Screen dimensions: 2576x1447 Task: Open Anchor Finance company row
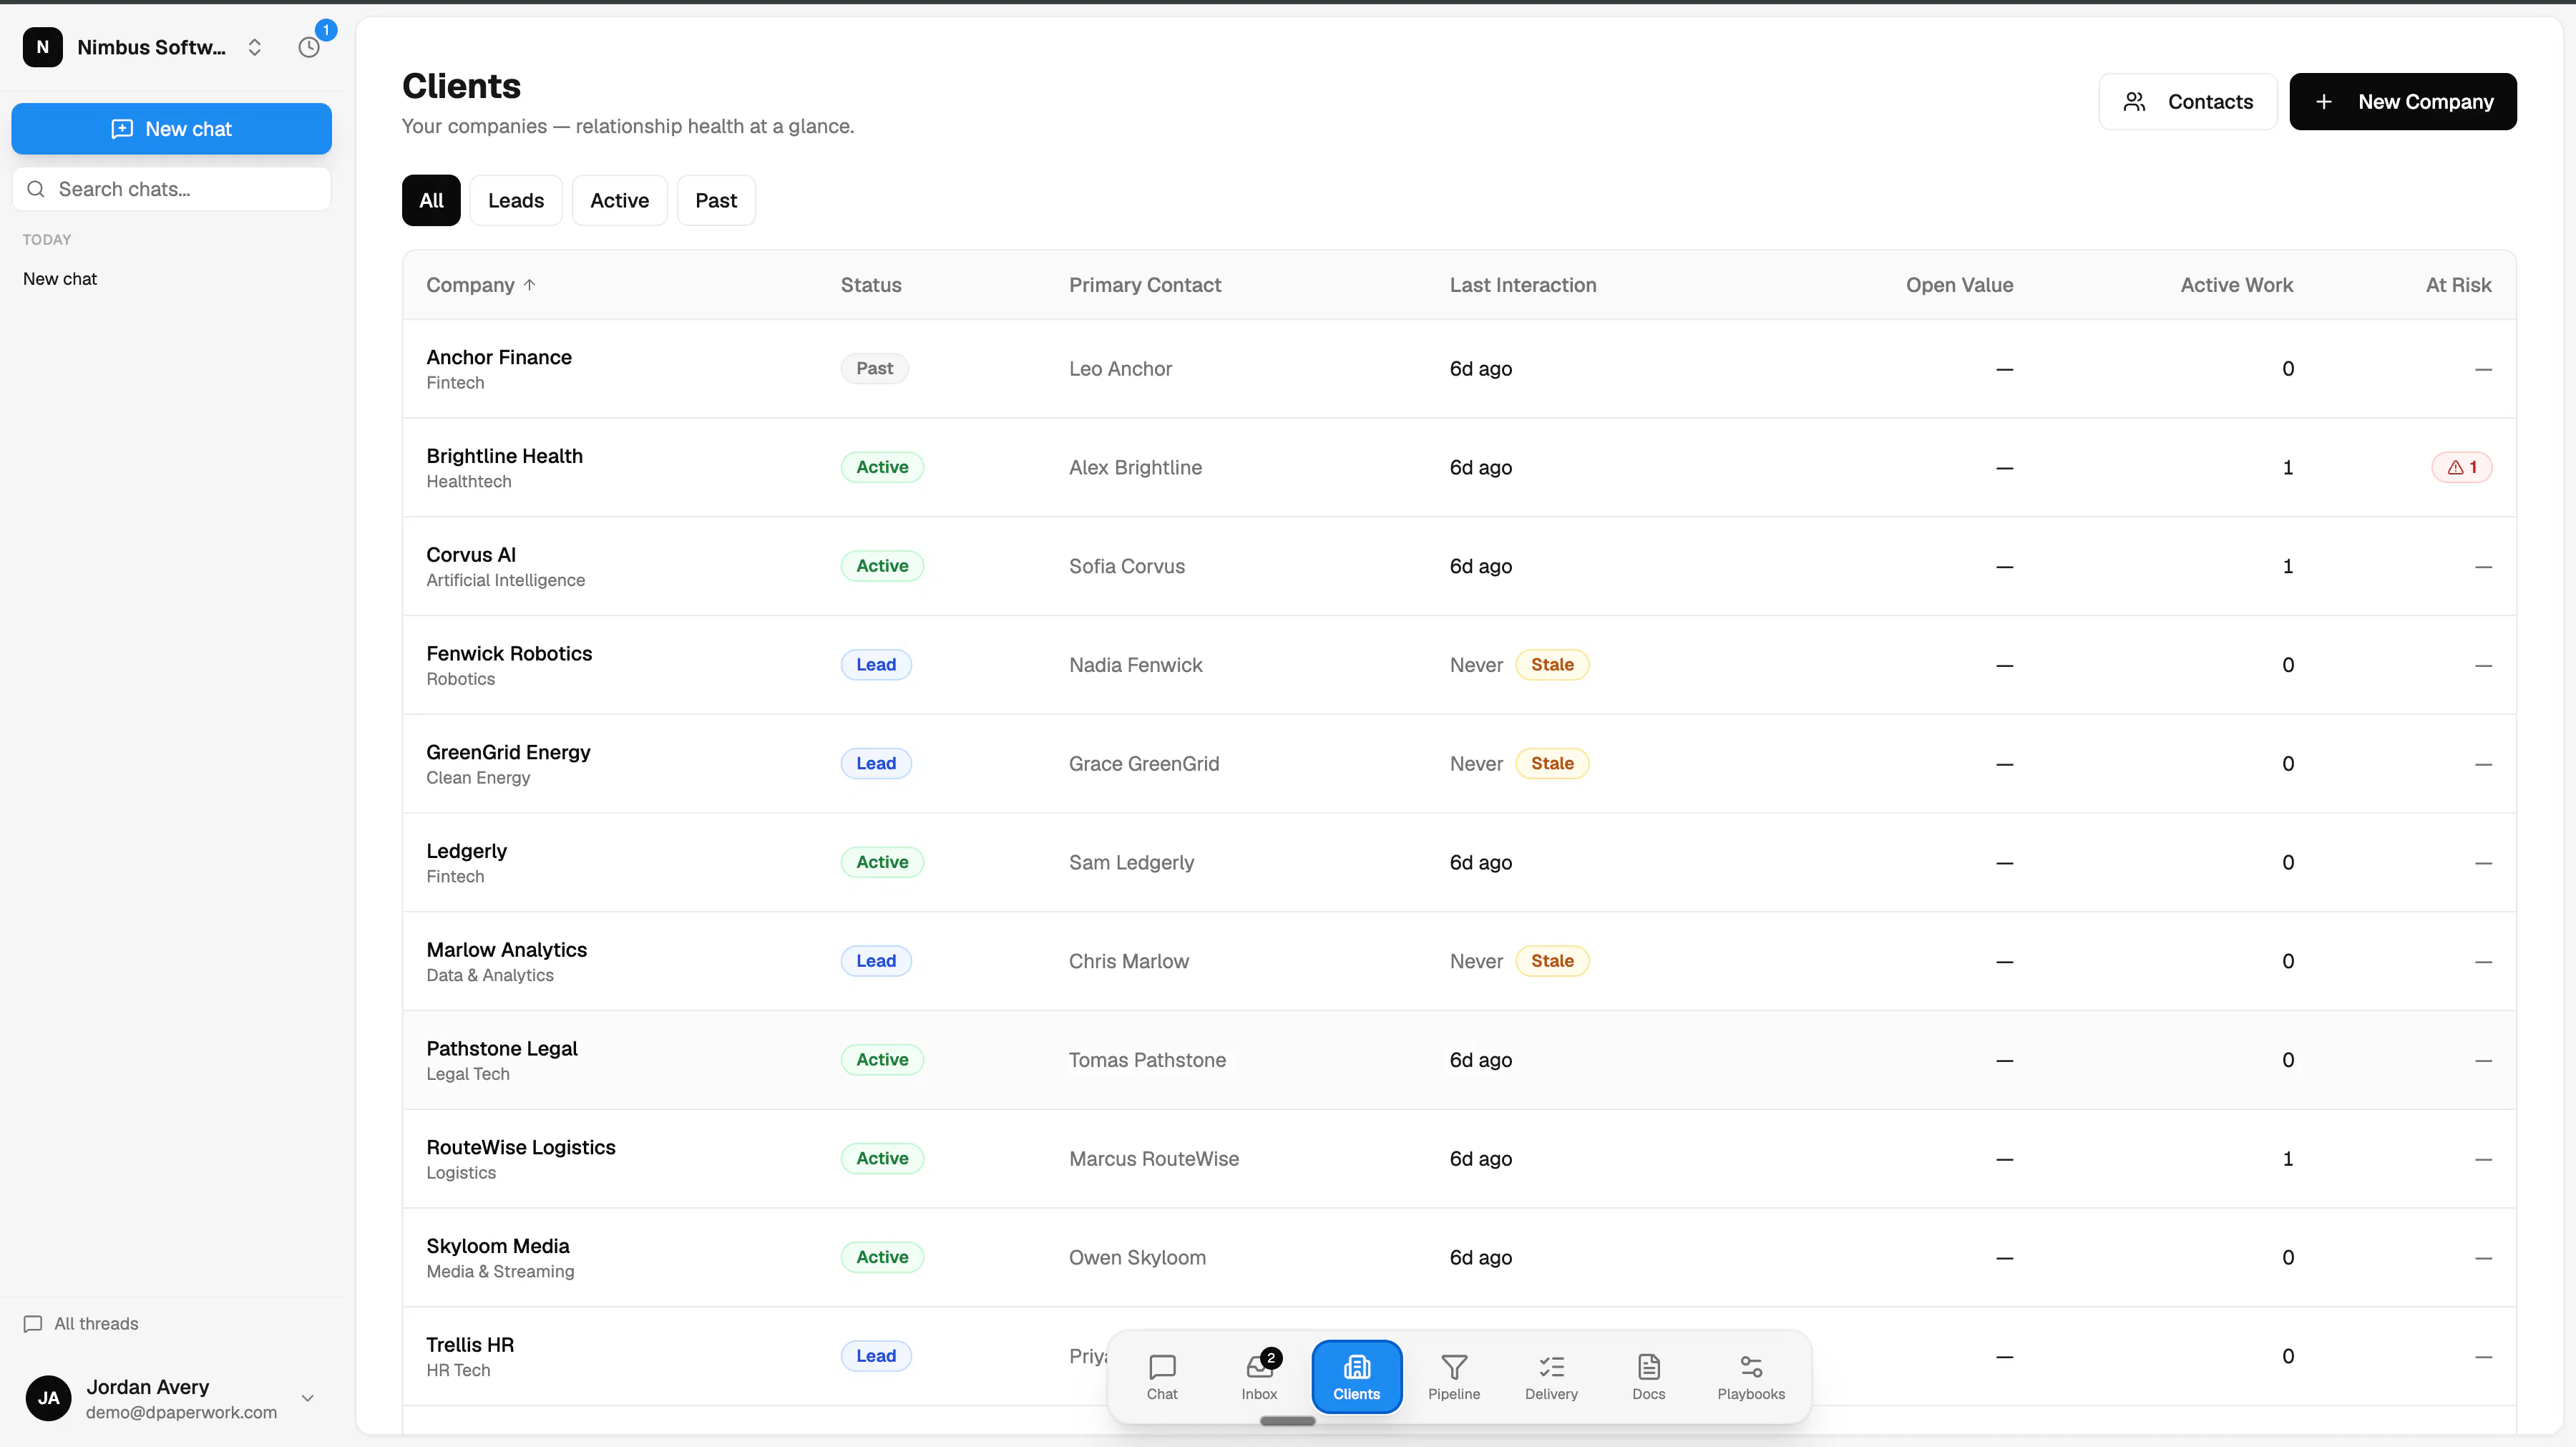click(1459, 369)
